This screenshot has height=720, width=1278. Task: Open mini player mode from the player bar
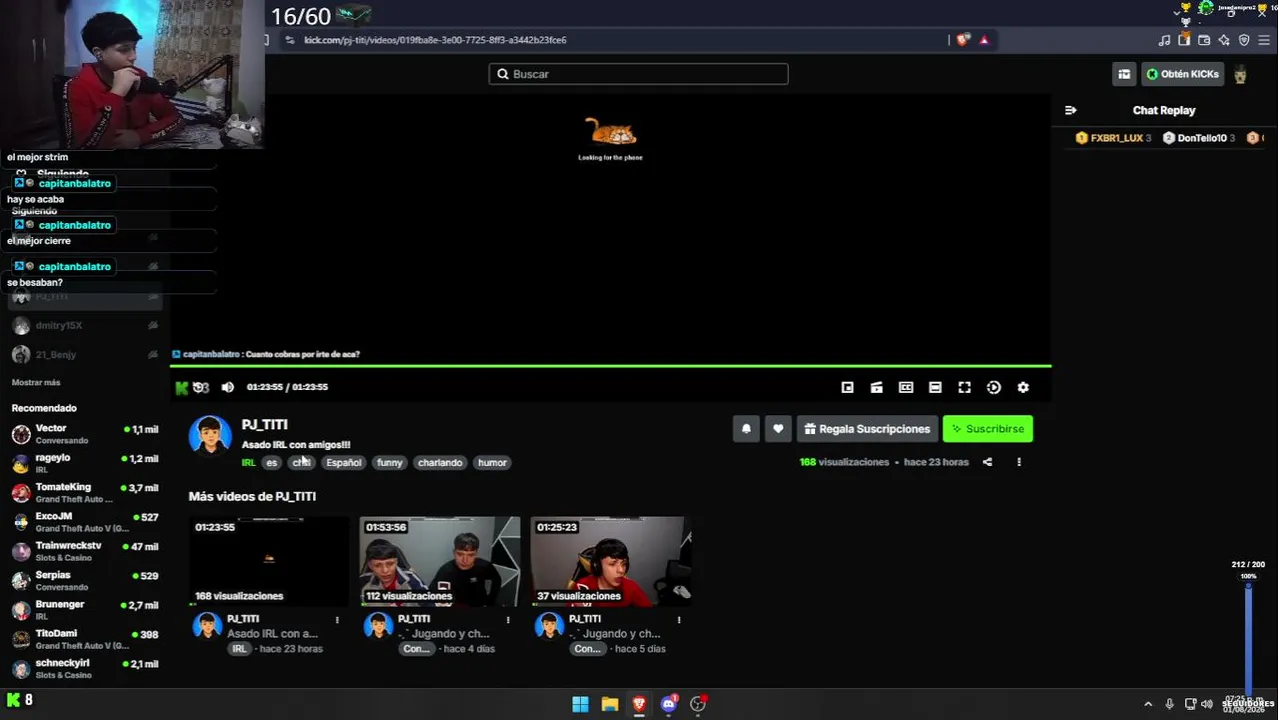pos(847,388)
